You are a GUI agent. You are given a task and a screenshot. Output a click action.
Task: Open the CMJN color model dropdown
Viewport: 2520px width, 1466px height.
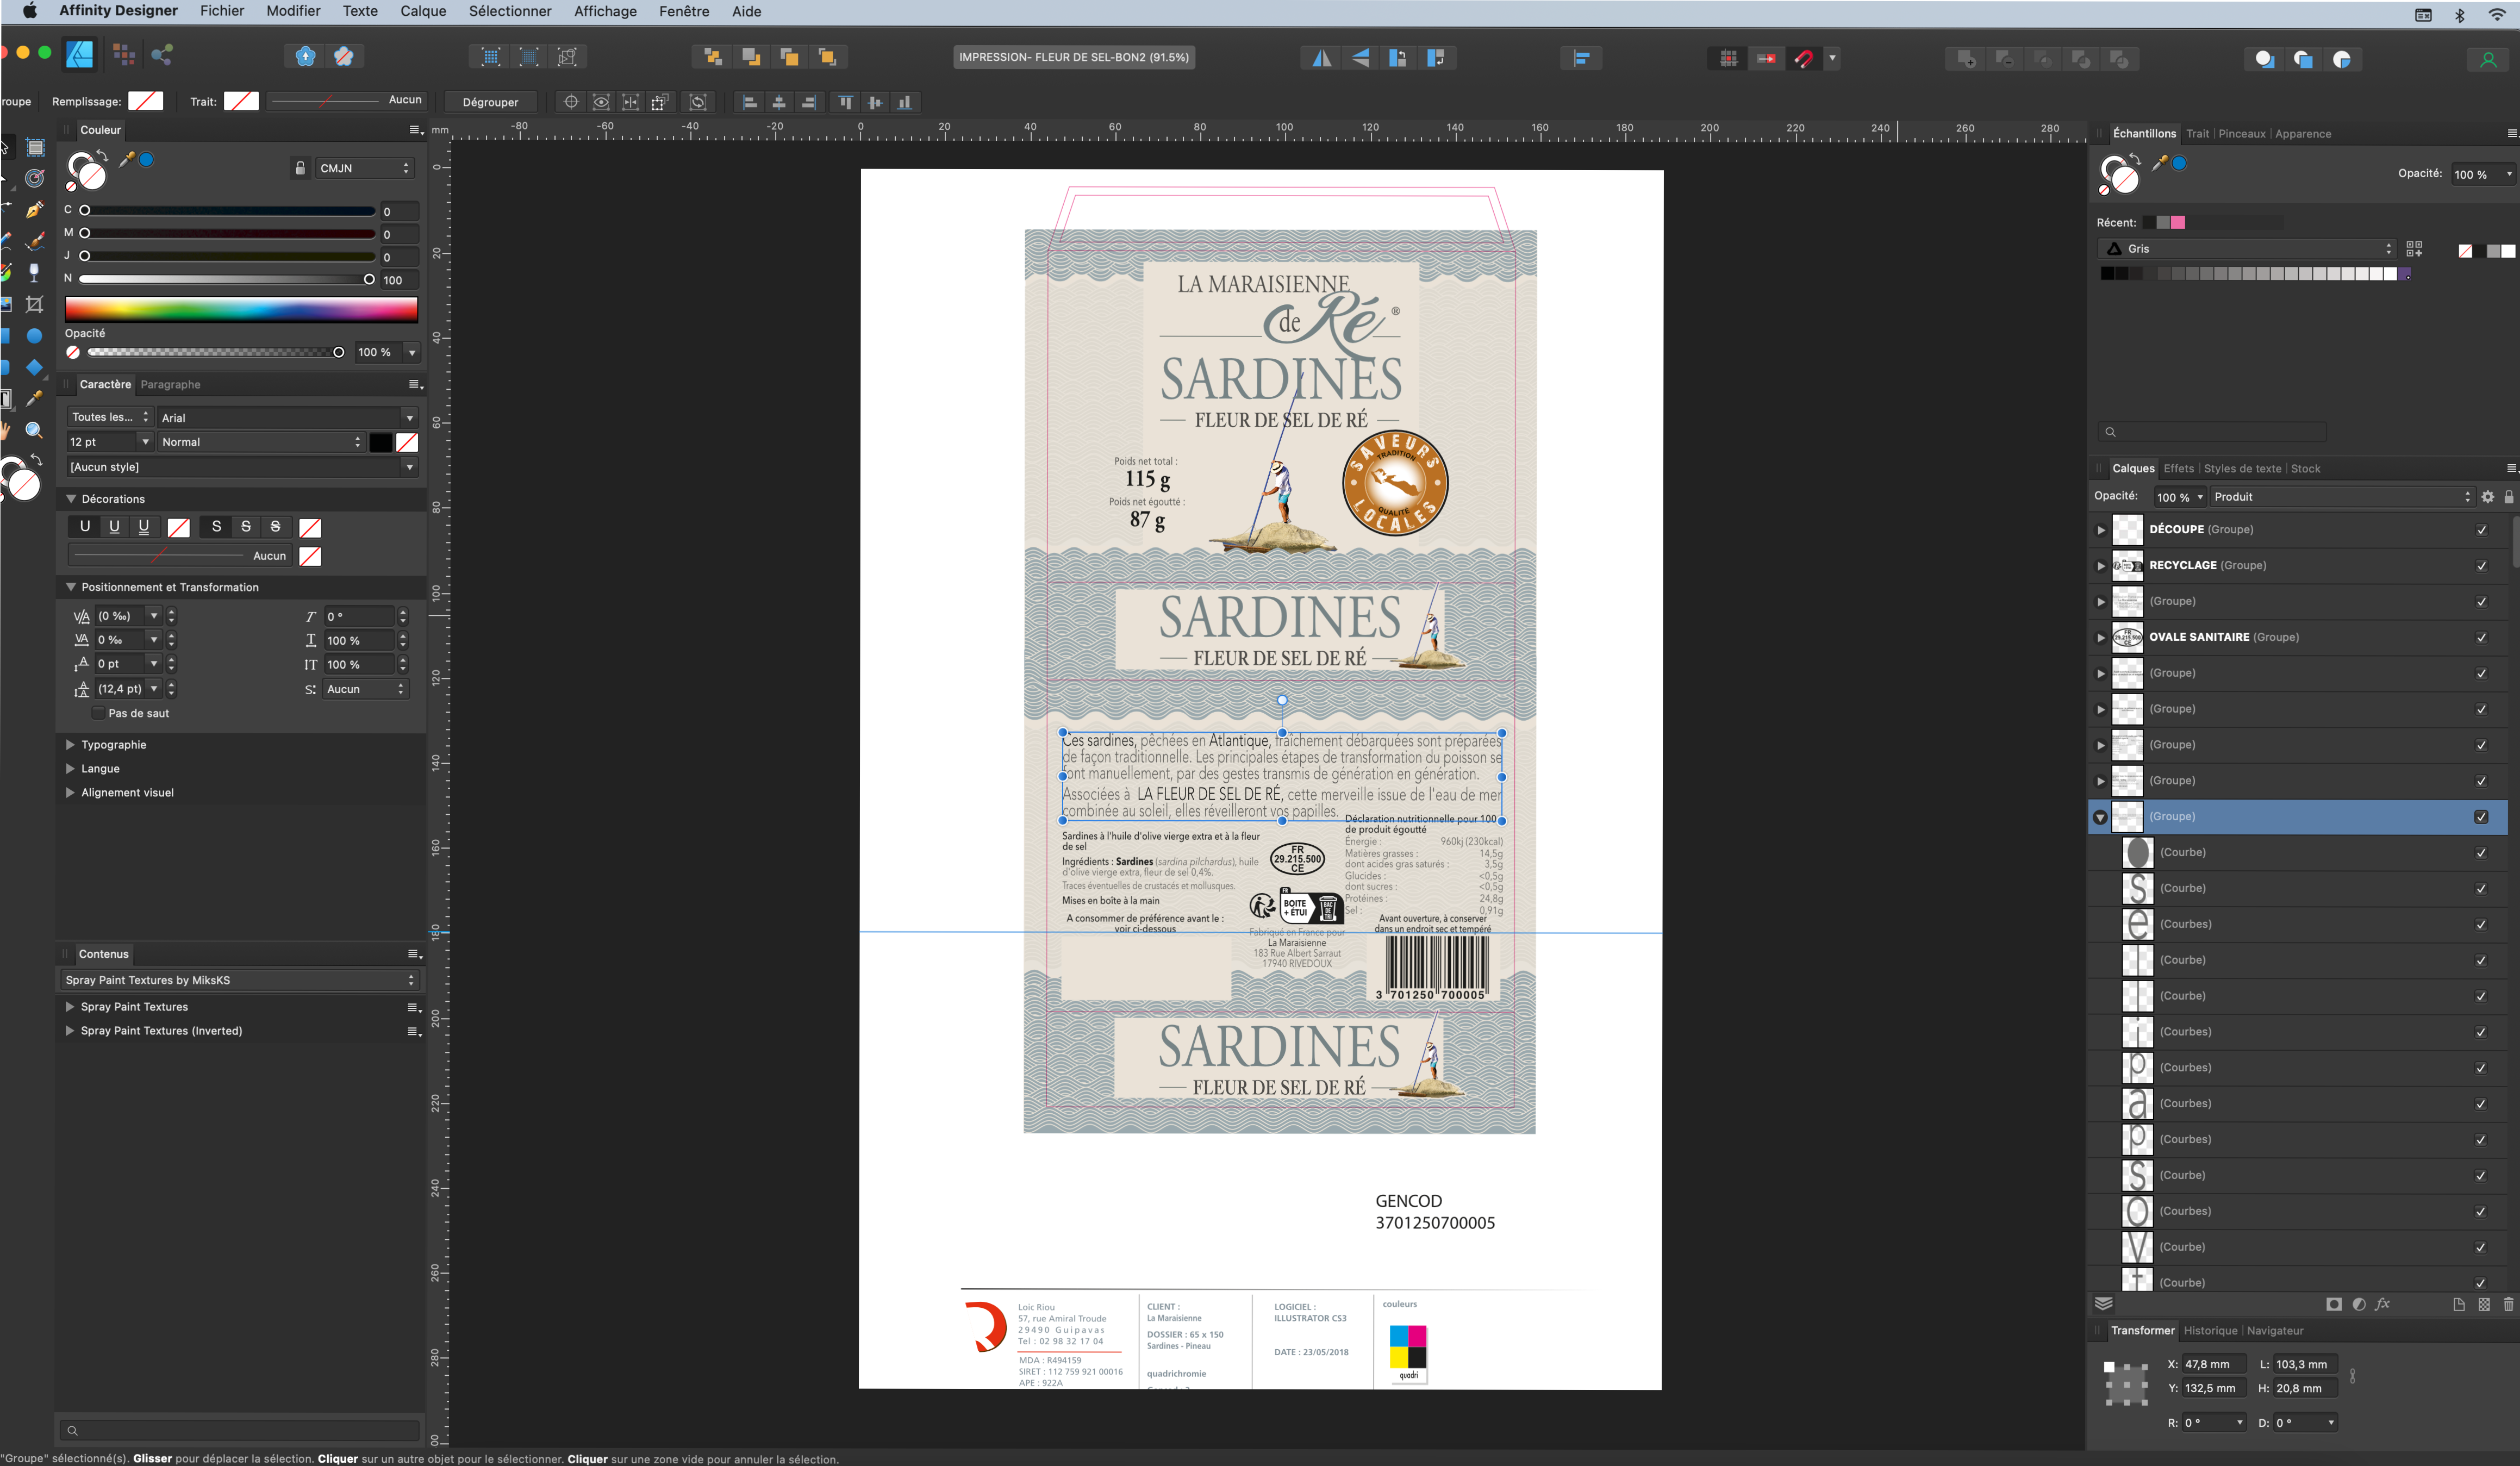coord(364,168)
